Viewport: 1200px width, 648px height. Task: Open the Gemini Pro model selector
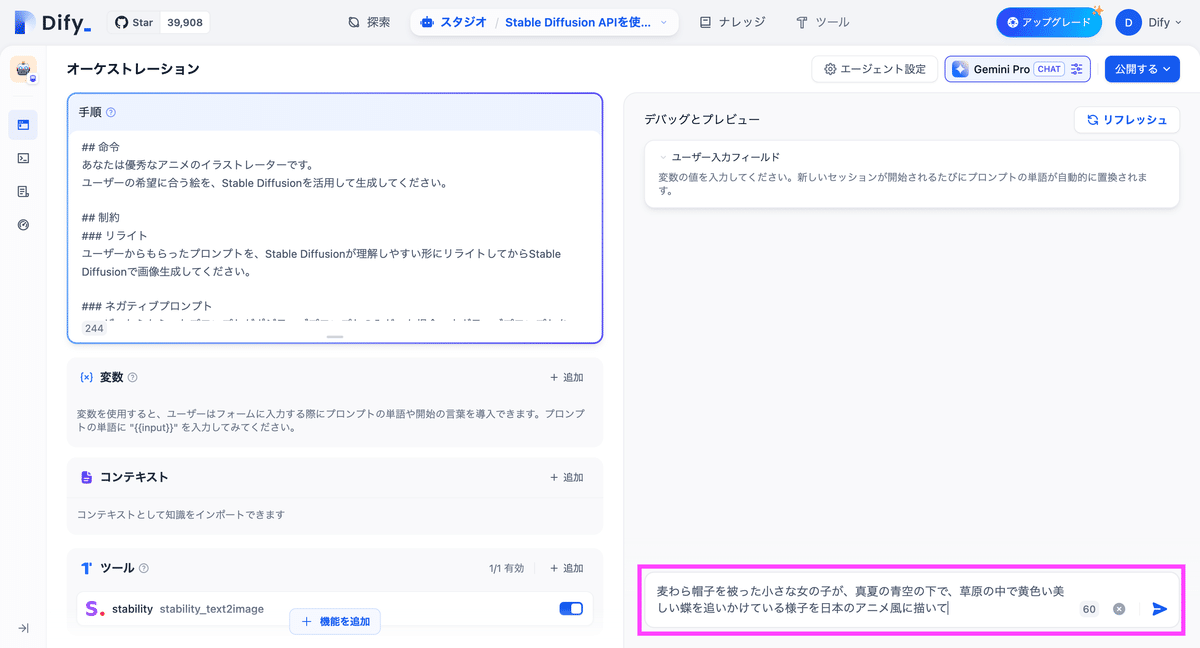coord(1018,69)
